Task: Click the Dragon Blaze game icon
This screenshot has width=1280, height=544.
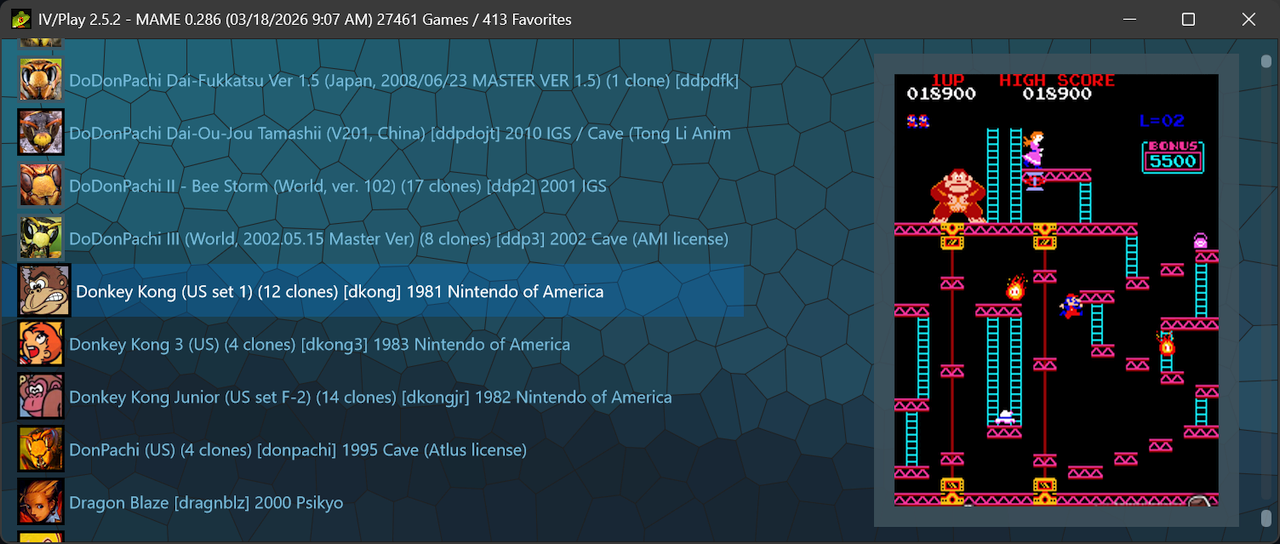Action: (41, 503)
